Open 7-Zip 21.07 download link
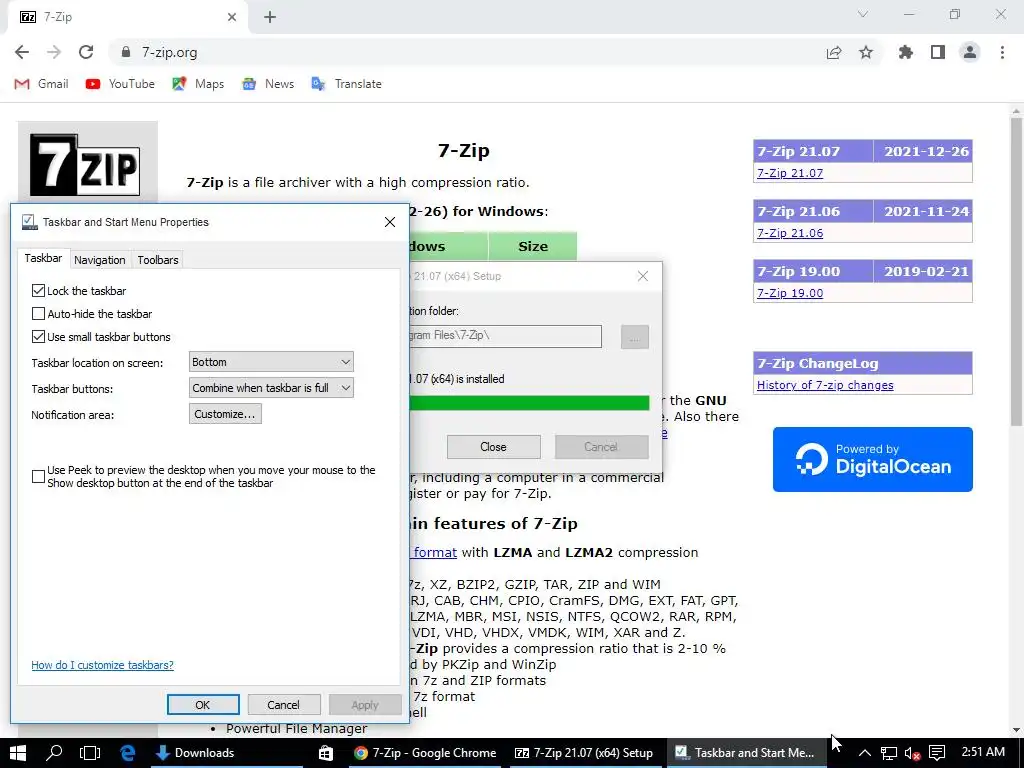The height and width of the screenshot is (768, 1024). tap(790, 173)
